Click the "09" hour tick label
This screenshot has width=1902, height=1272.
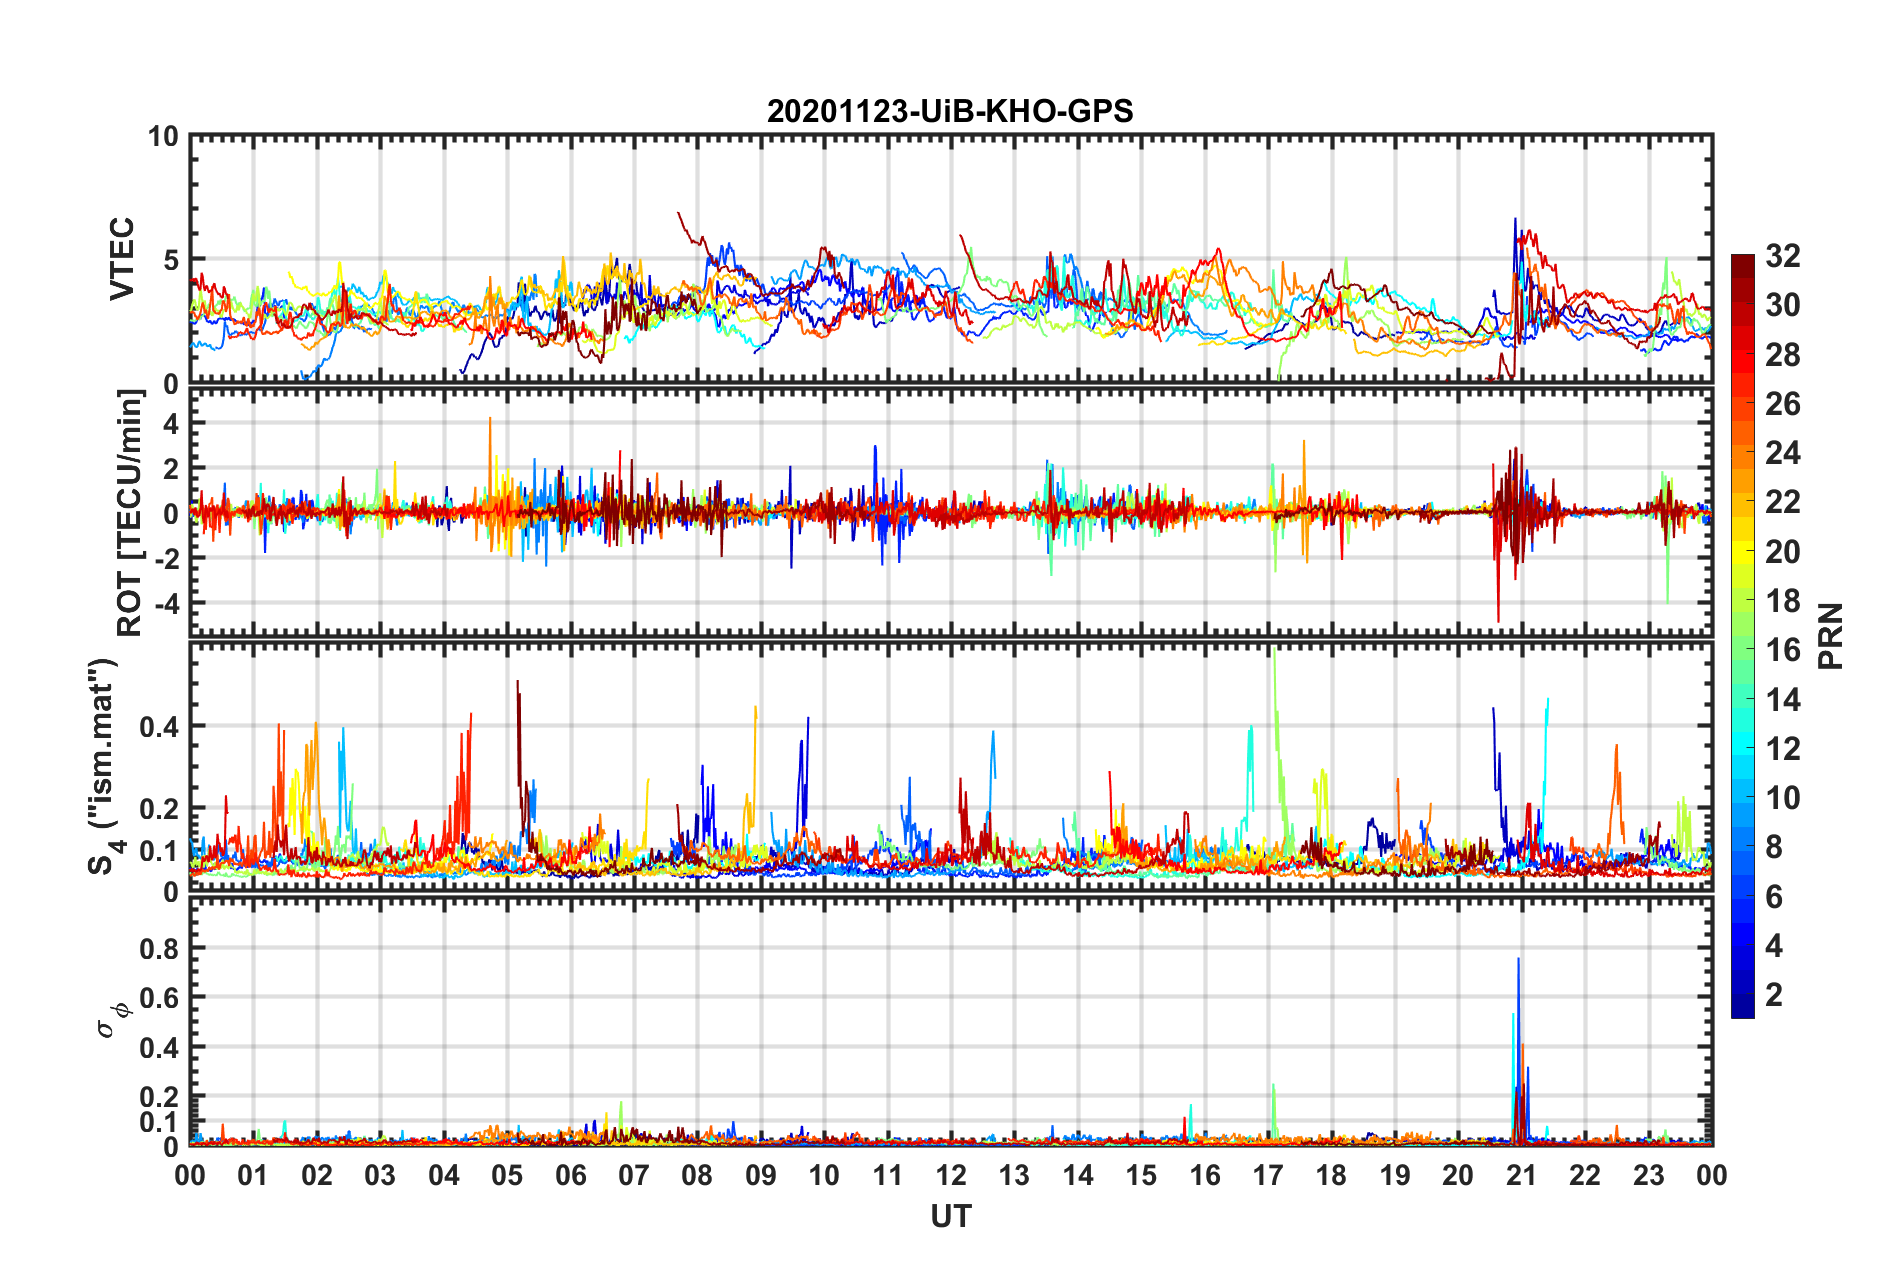tap(761, 1175)
